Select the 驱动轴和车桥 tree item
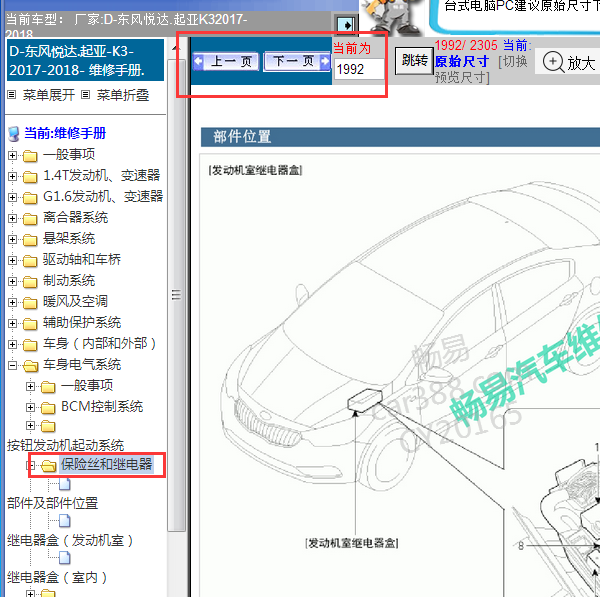Viewport: 600px width, 597px height. 82,259
